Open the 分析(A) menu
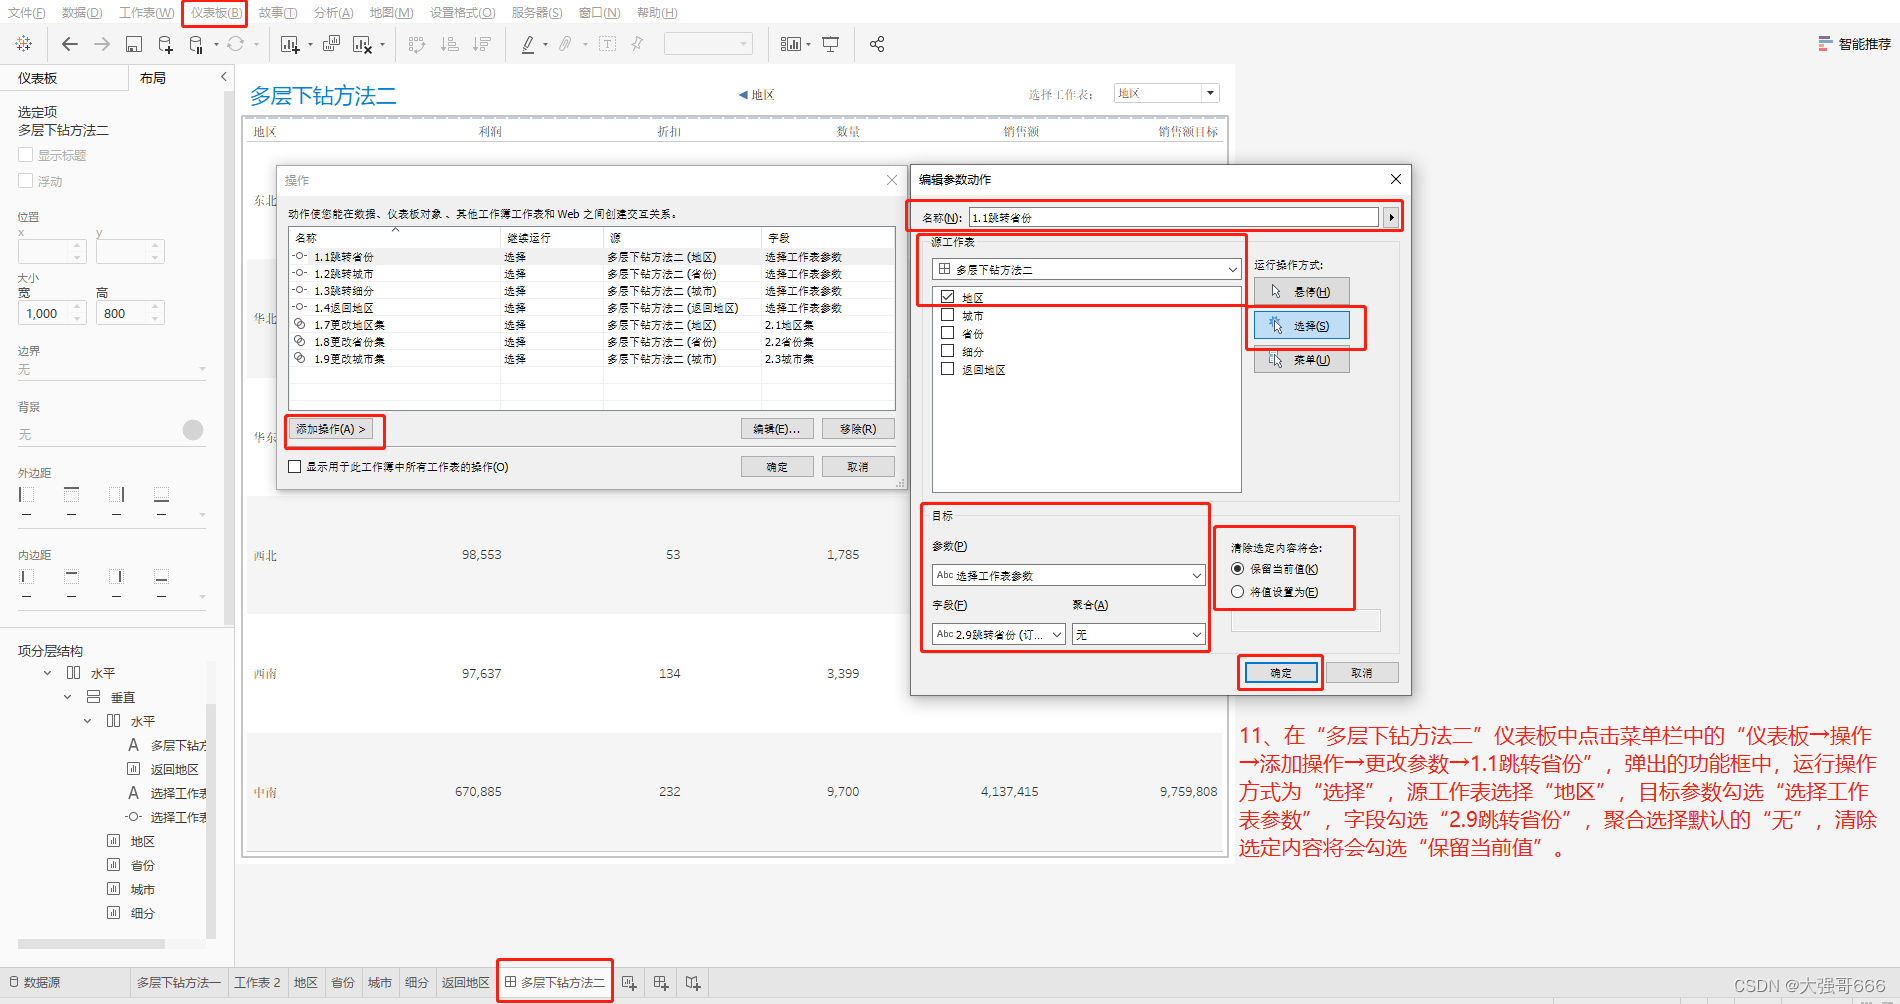 click(333, 13)
